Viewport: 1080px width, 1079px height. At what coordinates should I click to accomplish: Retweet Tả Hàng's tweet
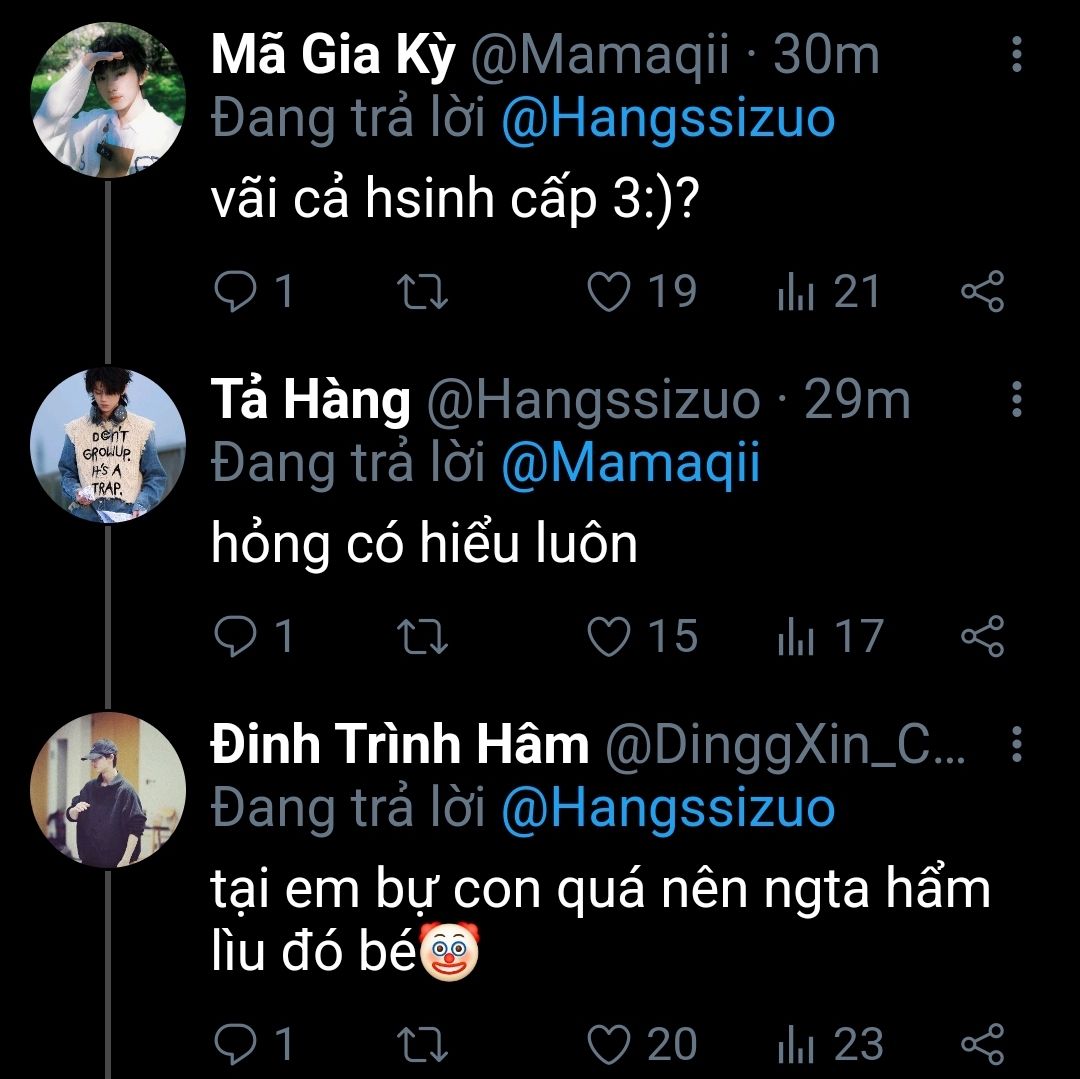tap(423, 637)
